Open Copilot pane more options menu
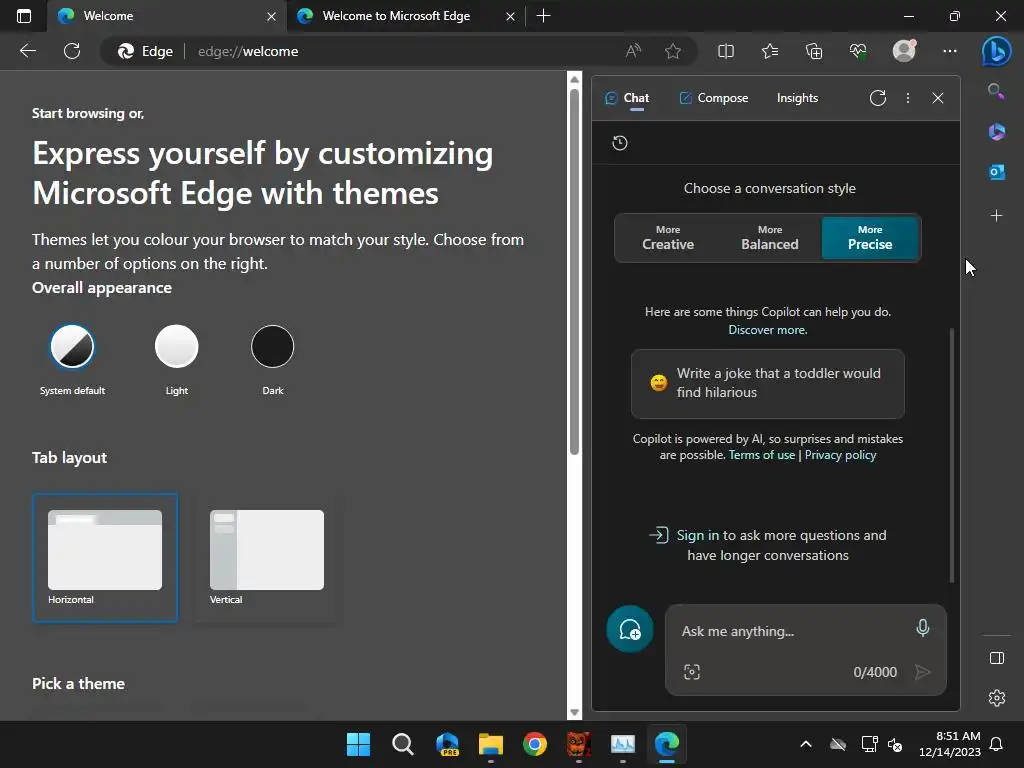 coord(908,98)
